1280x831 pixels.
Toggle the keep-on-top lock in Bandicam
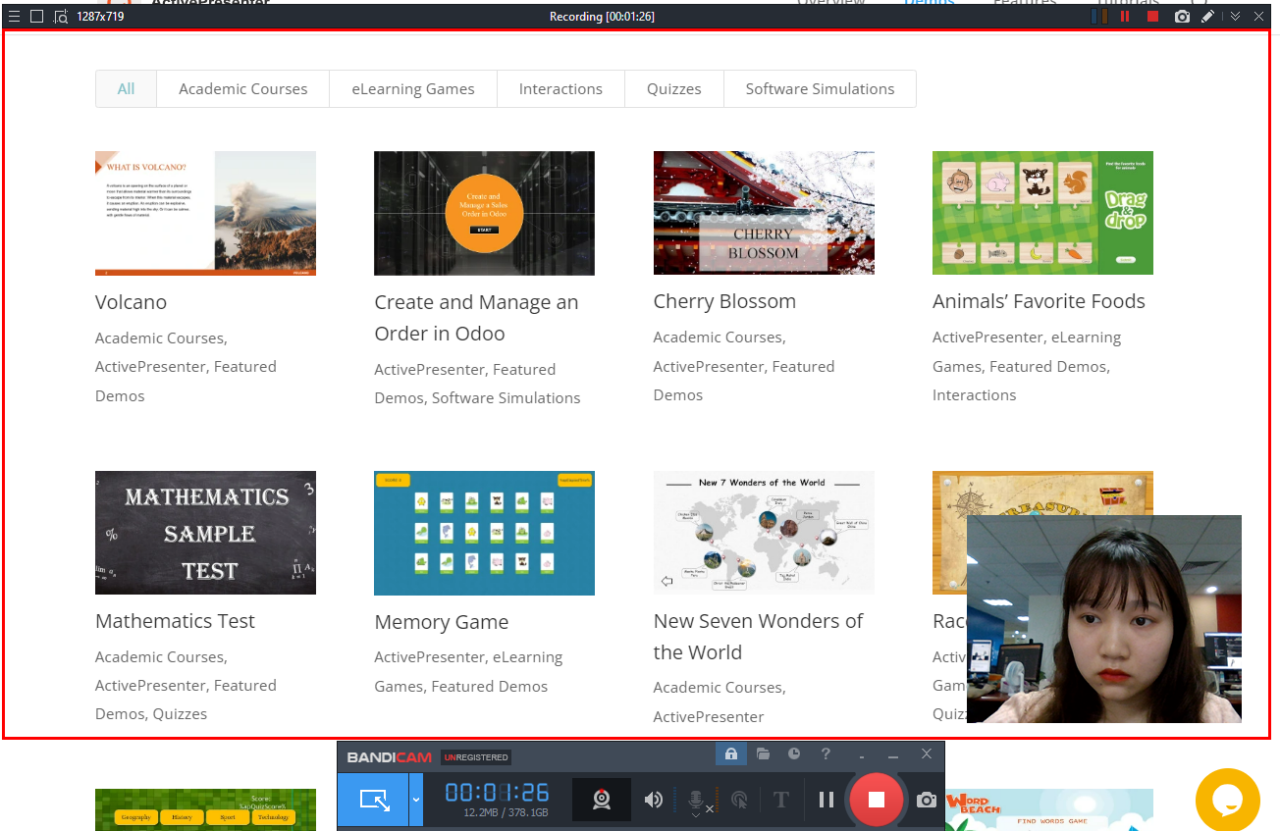click(730, 754)
